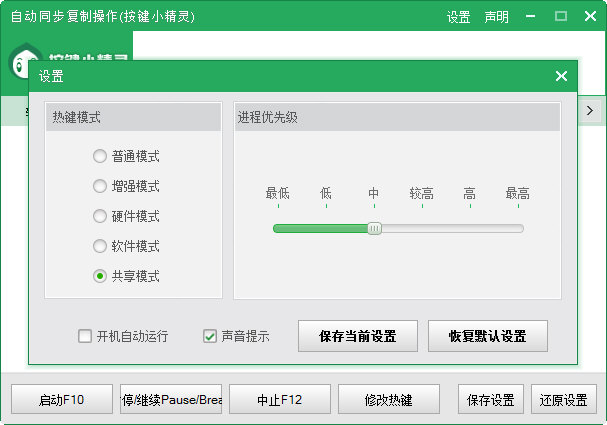Click the 还原设置 button in the main window
This screenshot has width=607, height=425.
[x=564, y=399]
